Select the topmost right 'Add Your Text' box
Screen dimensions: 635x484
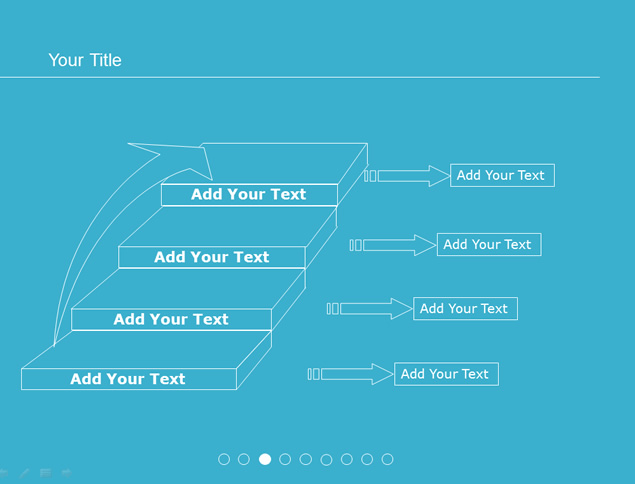click(x=501, y=175)
